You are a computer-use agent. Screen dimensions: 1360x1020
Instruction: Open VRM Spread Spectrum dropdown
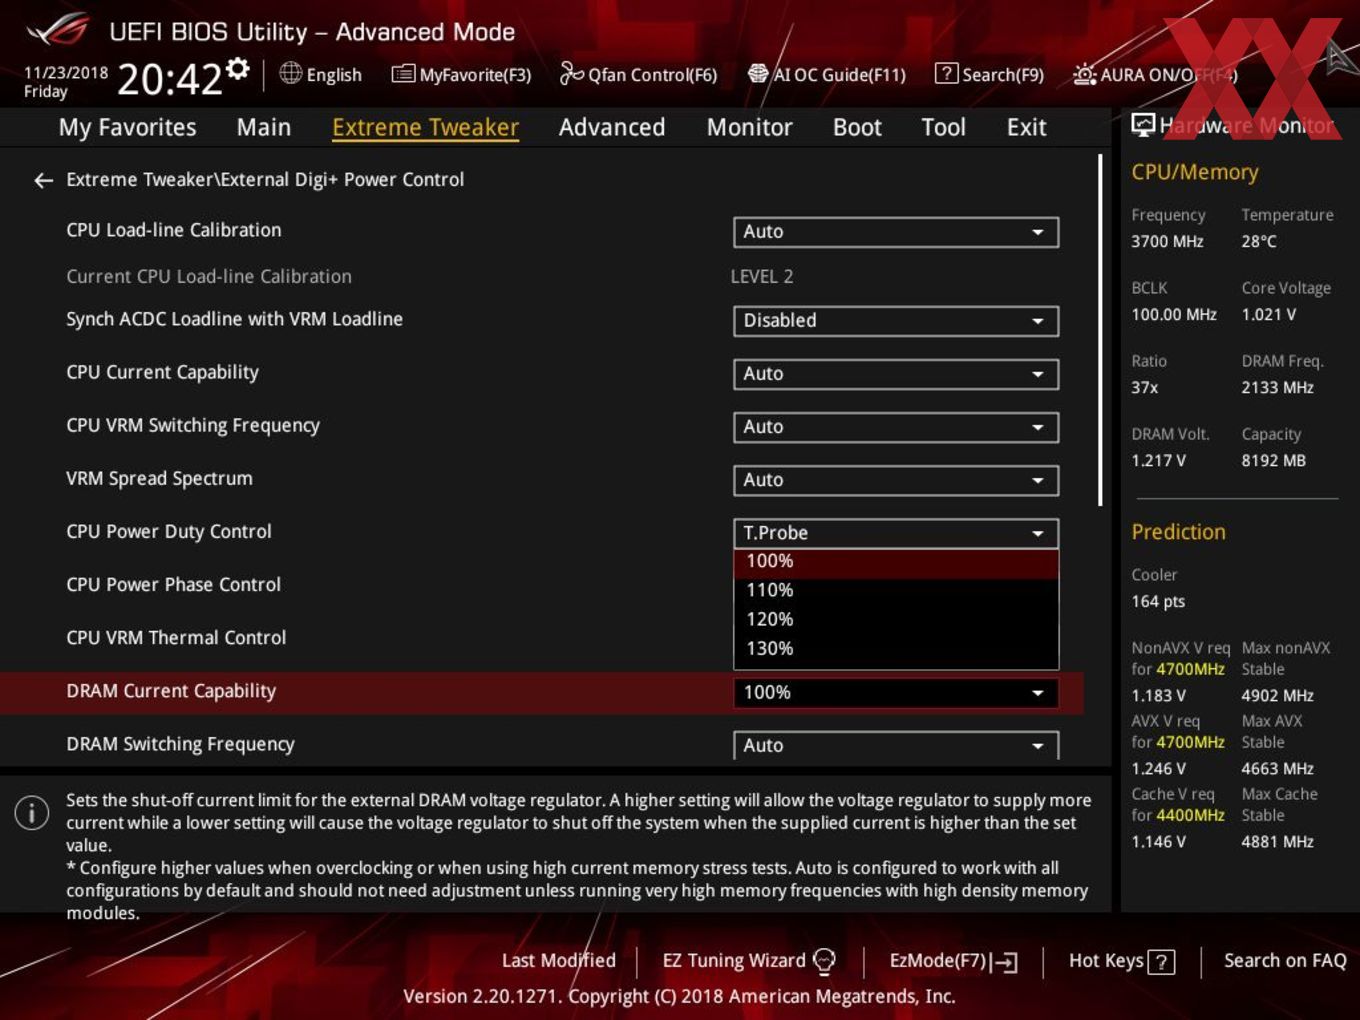pos(896,480)
